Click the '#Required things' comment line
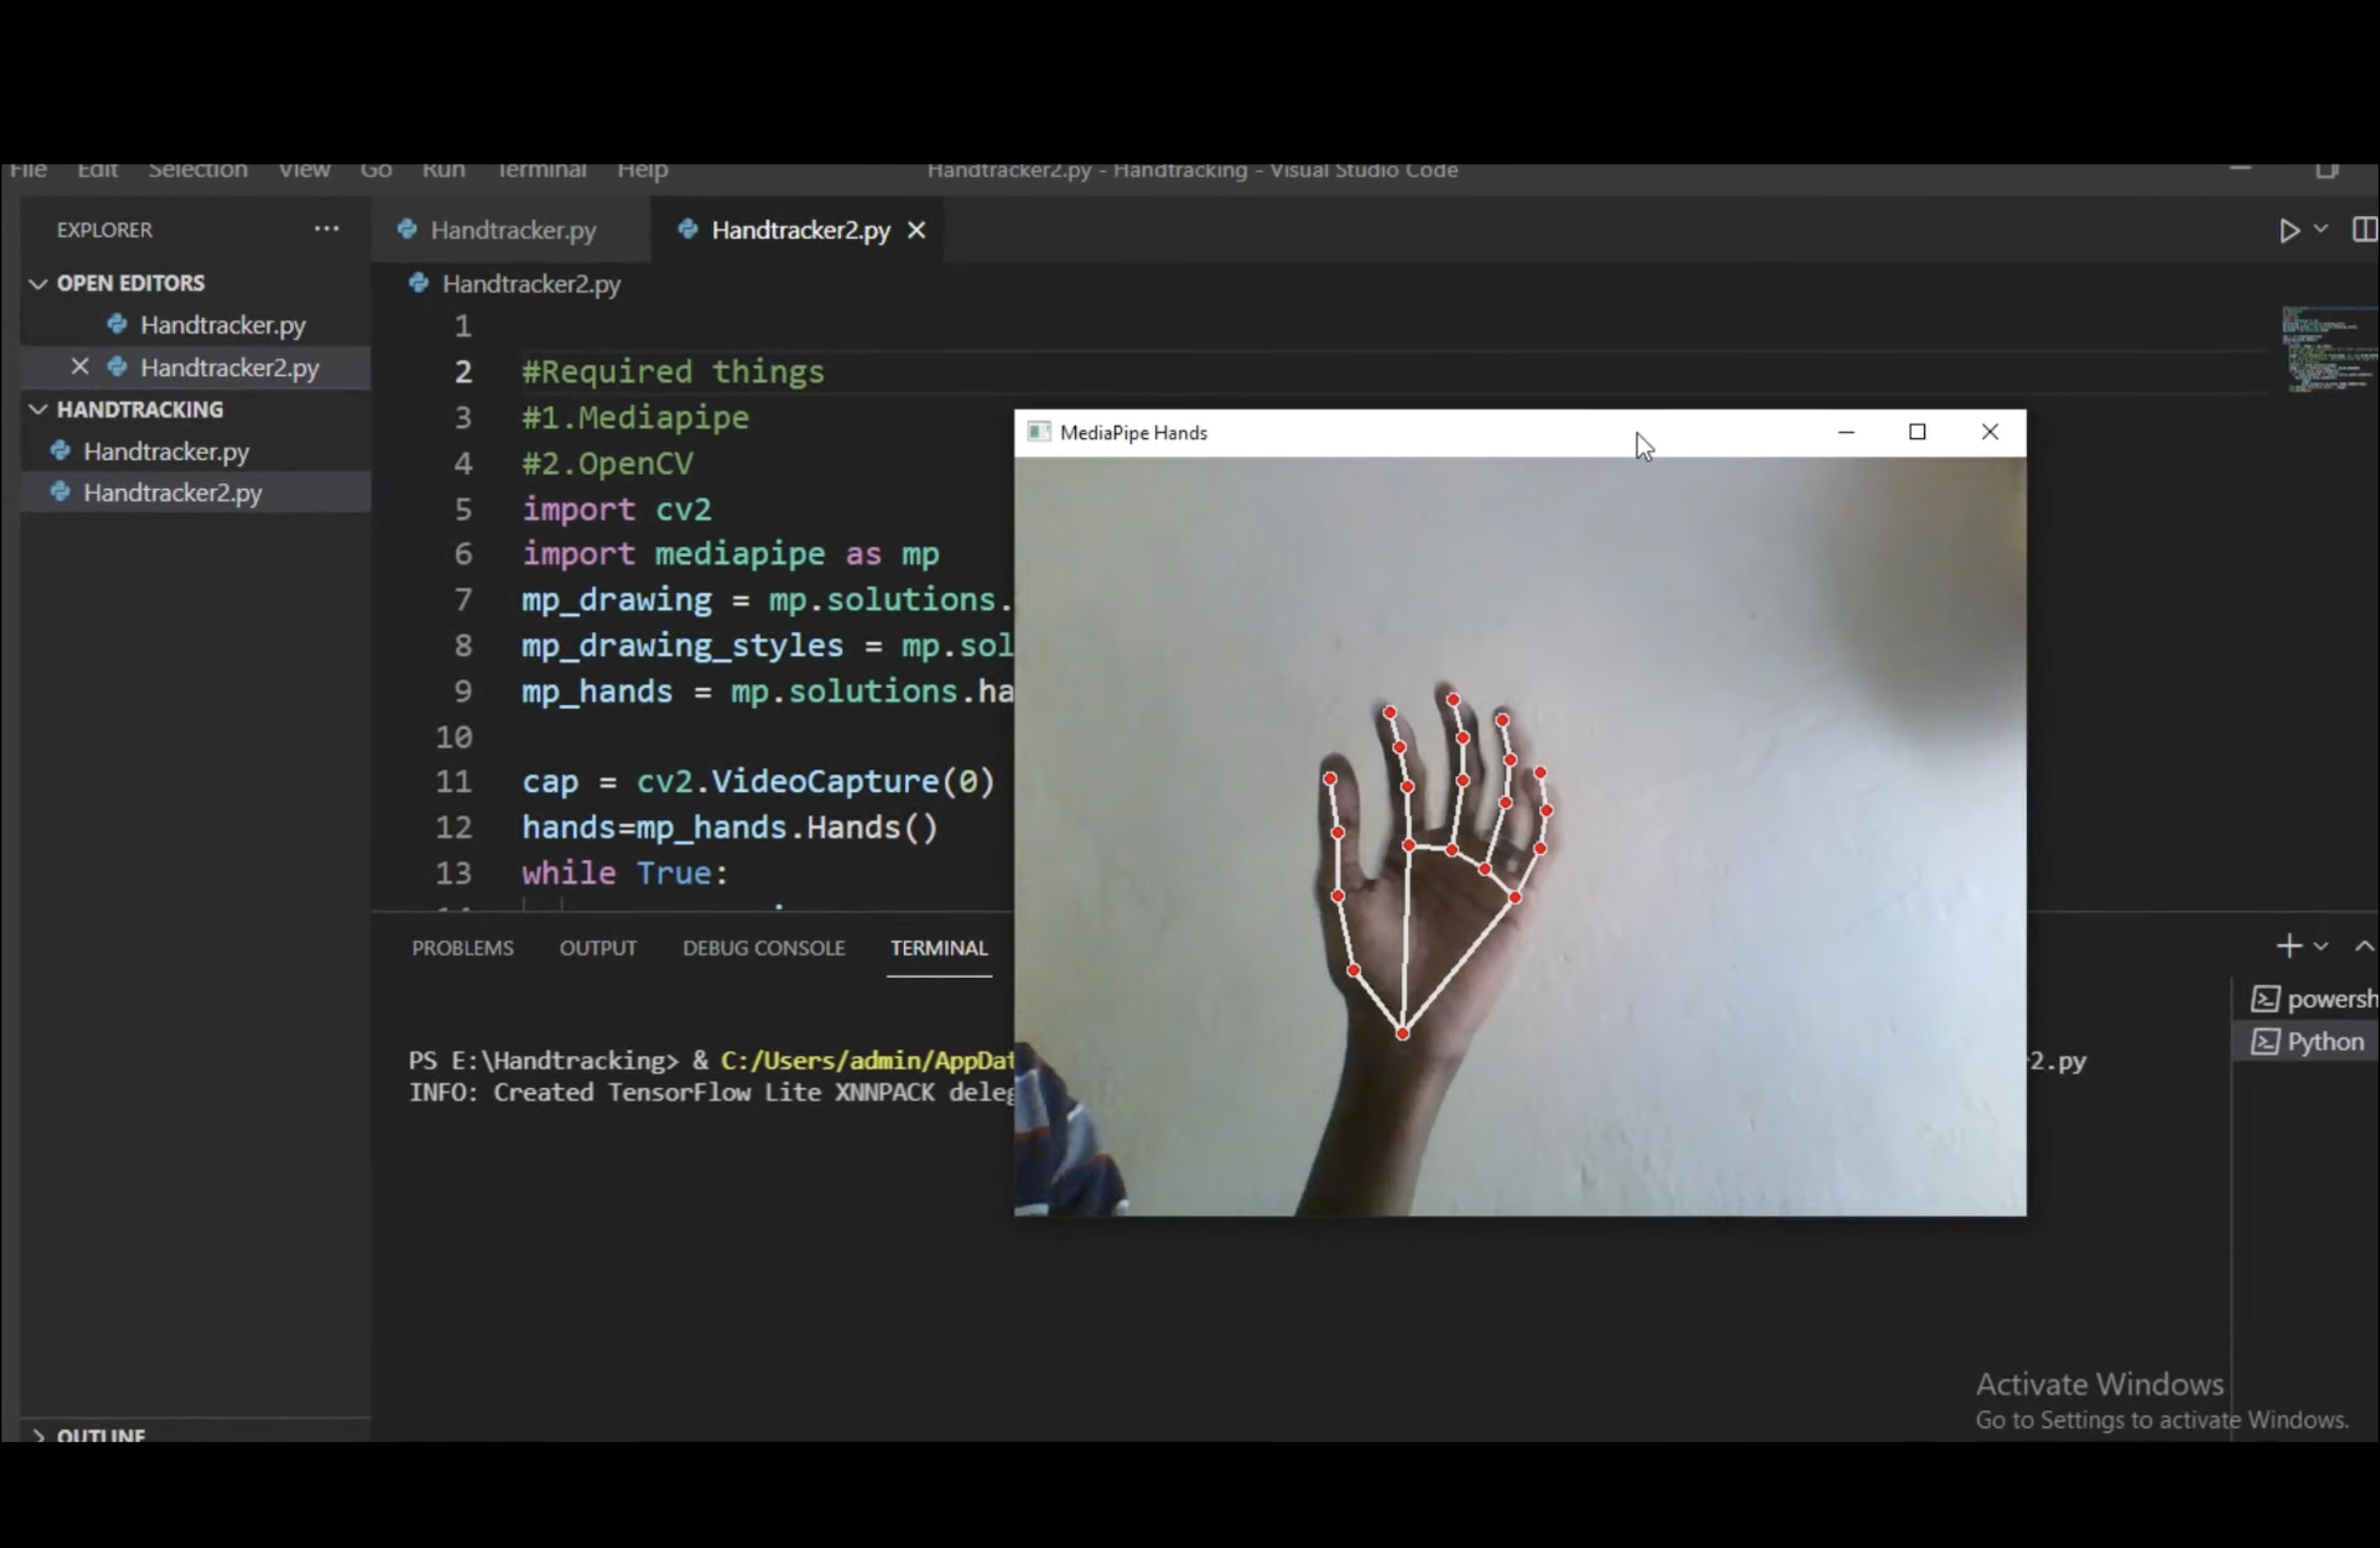This screenshot has width=2380, height=1548. coord(673,372)
